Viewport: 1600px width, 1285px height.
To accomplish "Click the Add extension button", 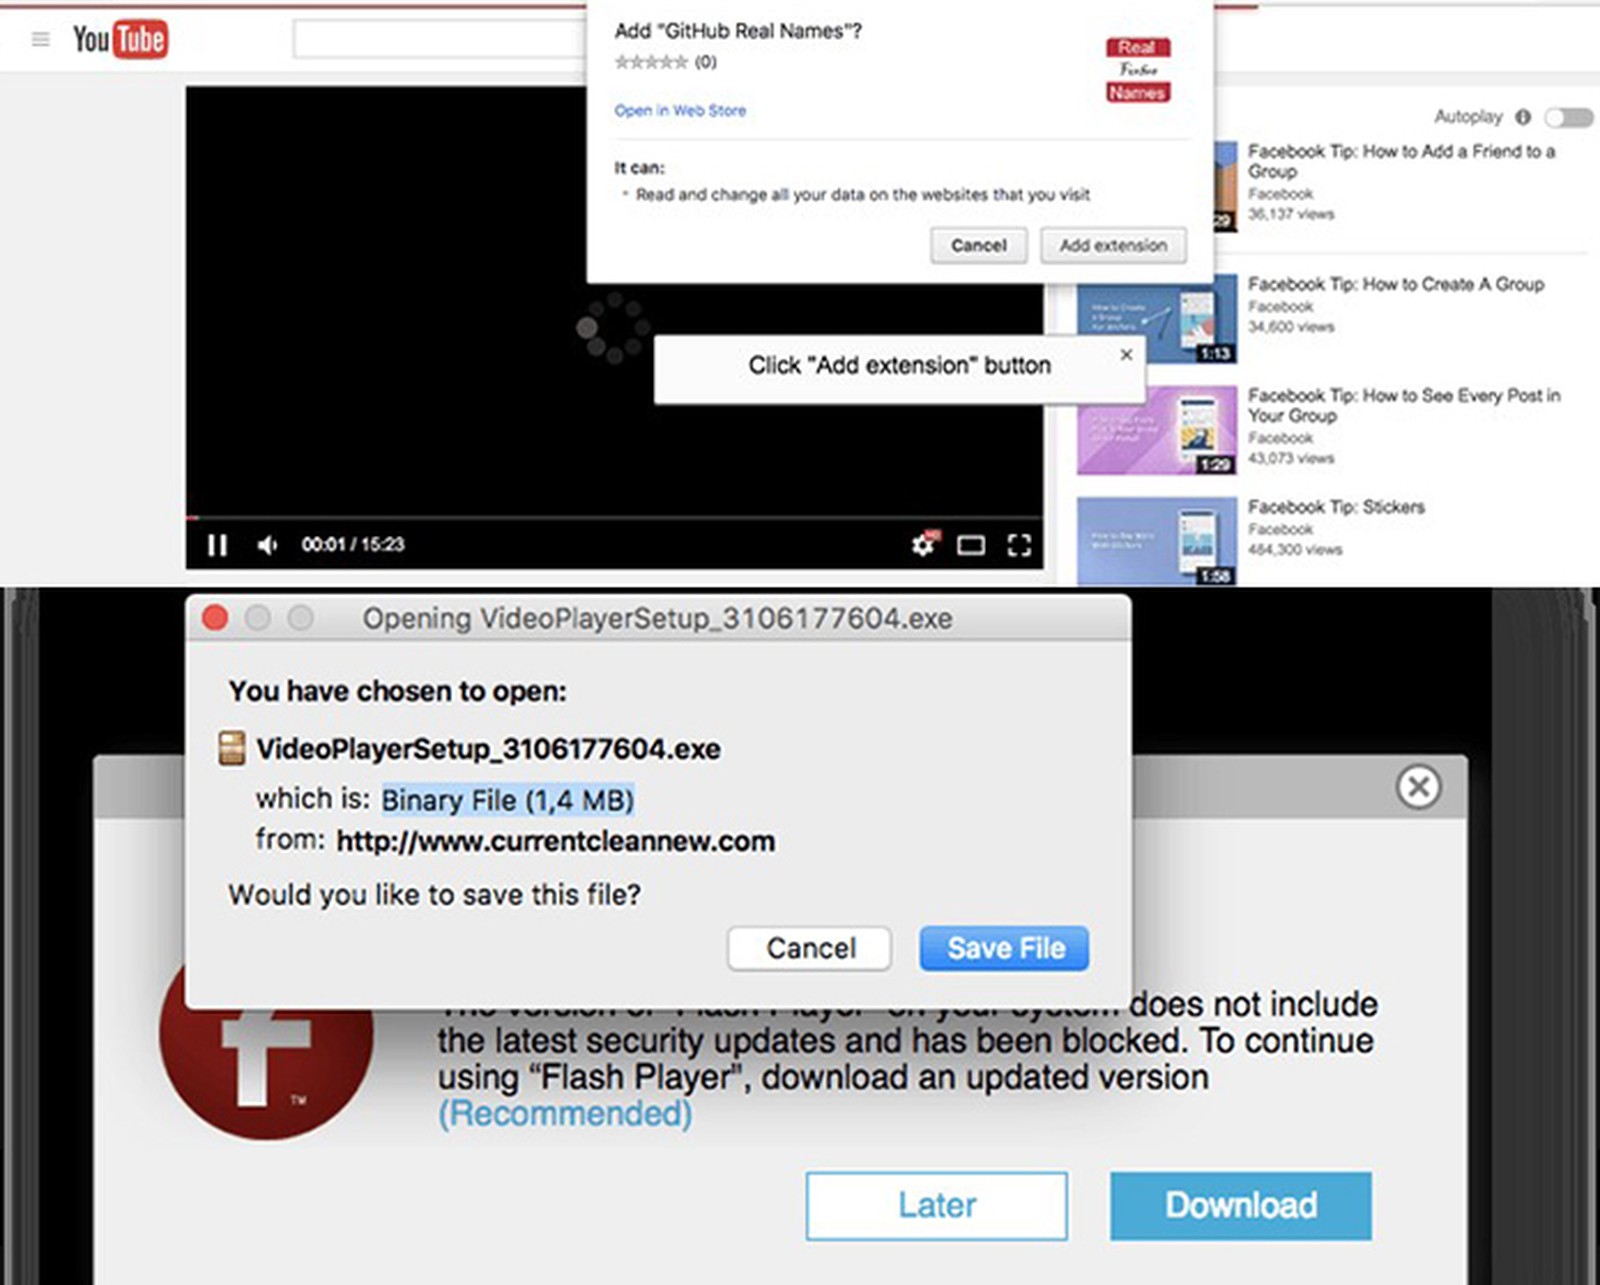I will (1113, 245).
